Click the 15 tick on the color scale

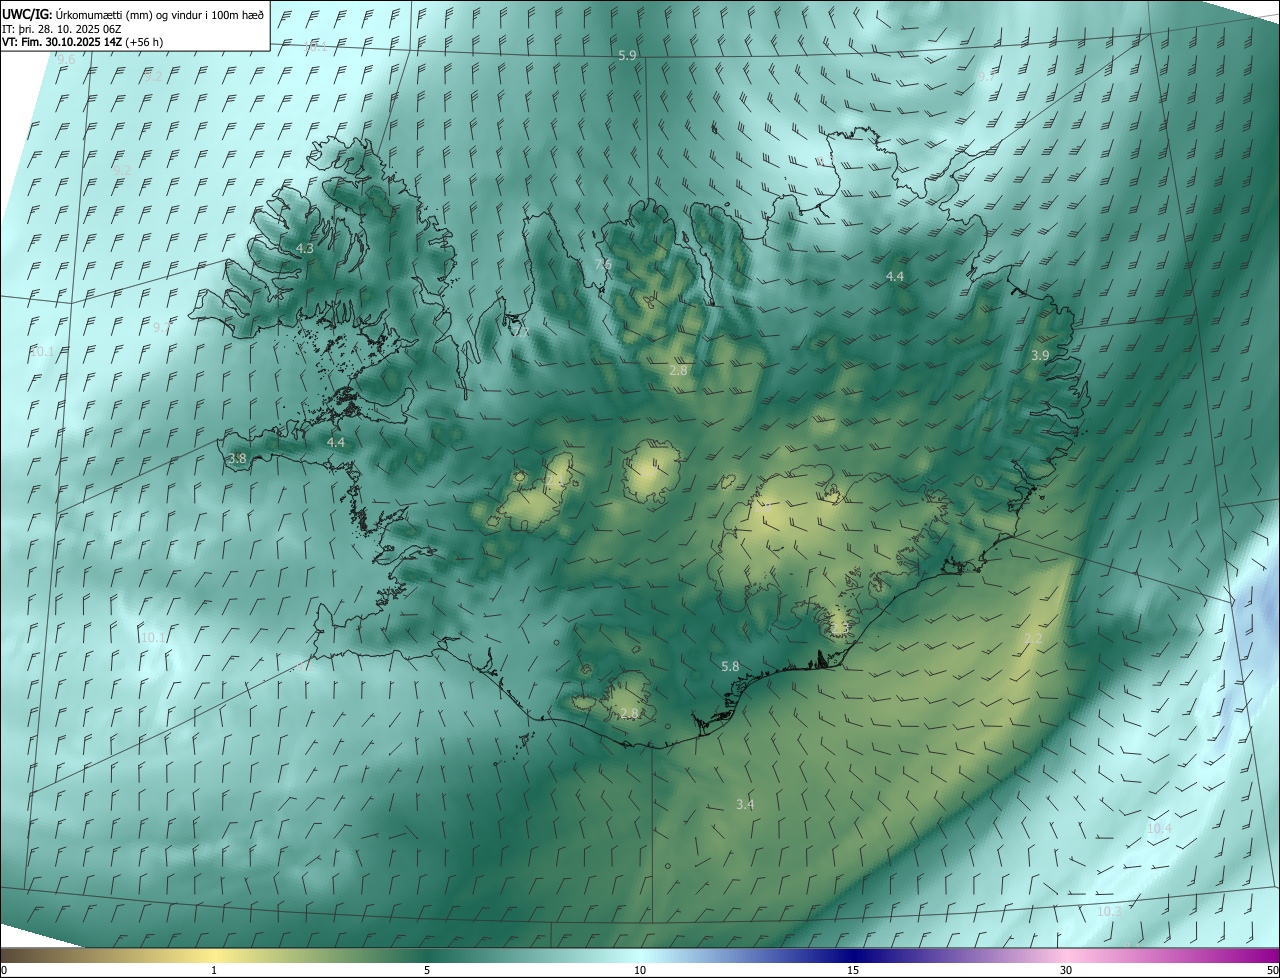(853, 970)
